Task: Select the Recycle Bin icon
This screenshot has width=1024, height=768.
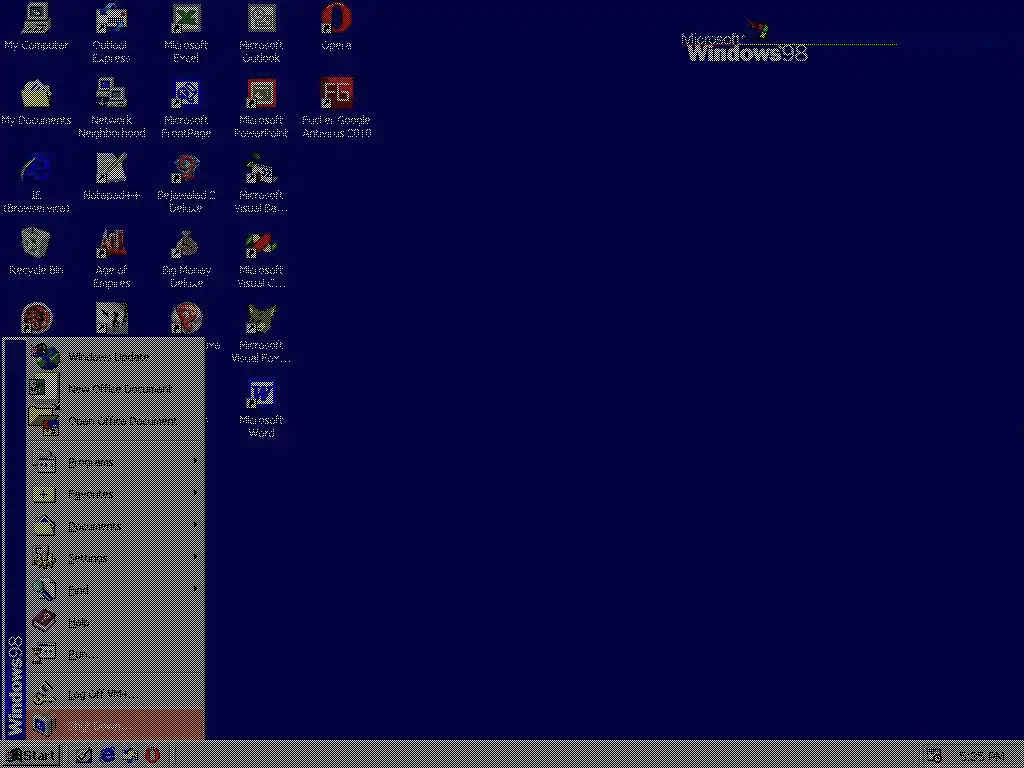Action: click(36, 252)
